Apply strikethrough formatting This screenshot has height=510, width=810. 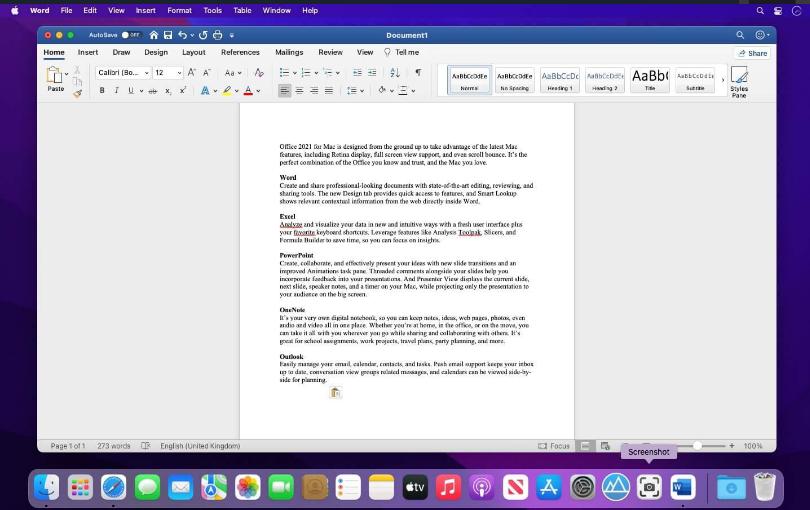tap(152, 91)
